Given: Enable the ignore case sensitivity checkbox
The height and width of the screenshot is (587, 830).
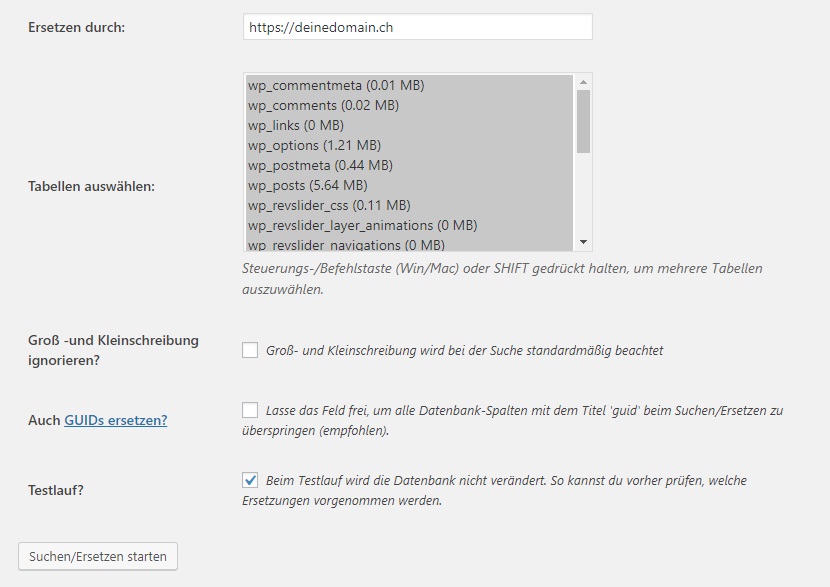Looking at the screenshot, I should [x=250, y=350].
